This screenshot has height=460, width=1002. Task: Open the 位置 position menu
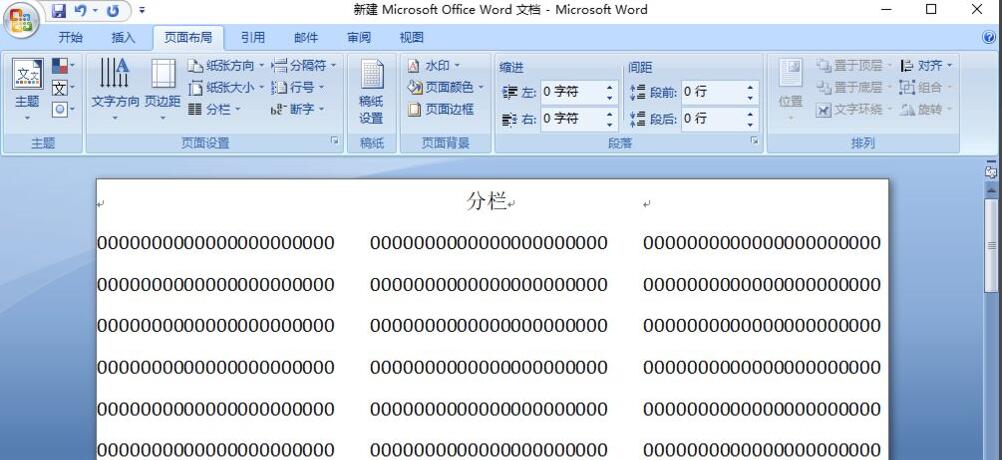pyautogui.click(x=790, y=89)
